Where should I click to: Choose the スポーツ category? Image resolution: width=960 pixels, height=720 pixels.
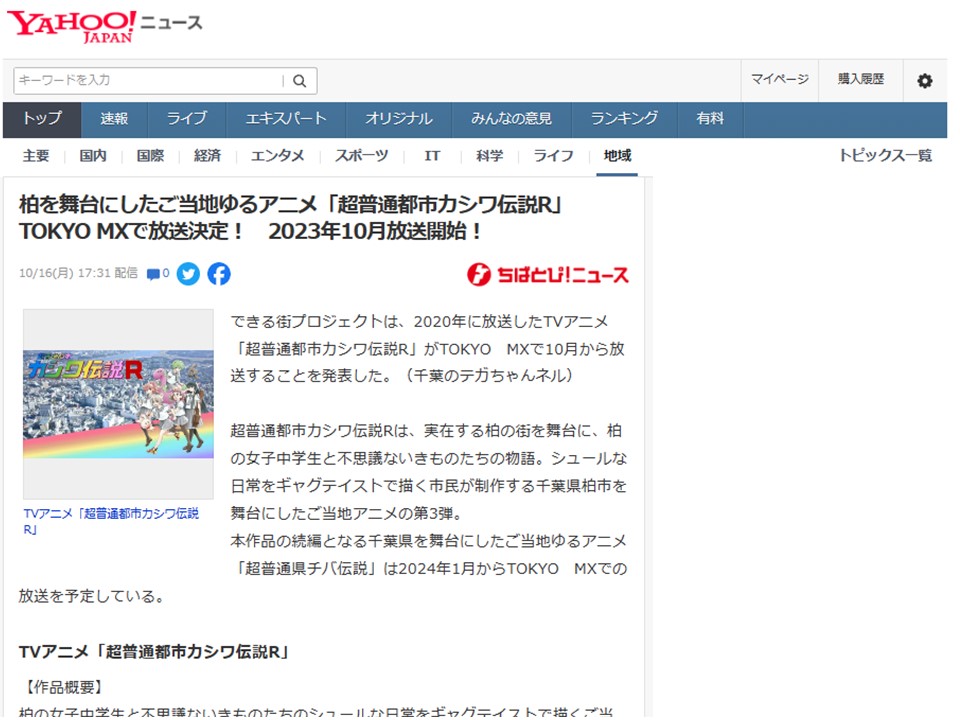(x=362, y=156)
